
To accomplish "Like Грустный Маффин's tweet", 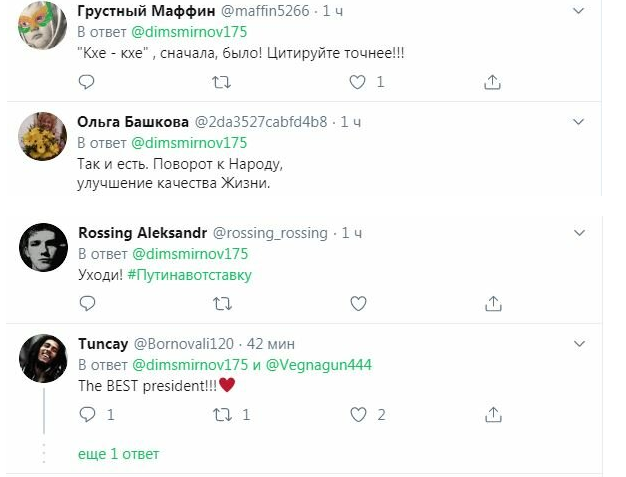I will [358, 82].
